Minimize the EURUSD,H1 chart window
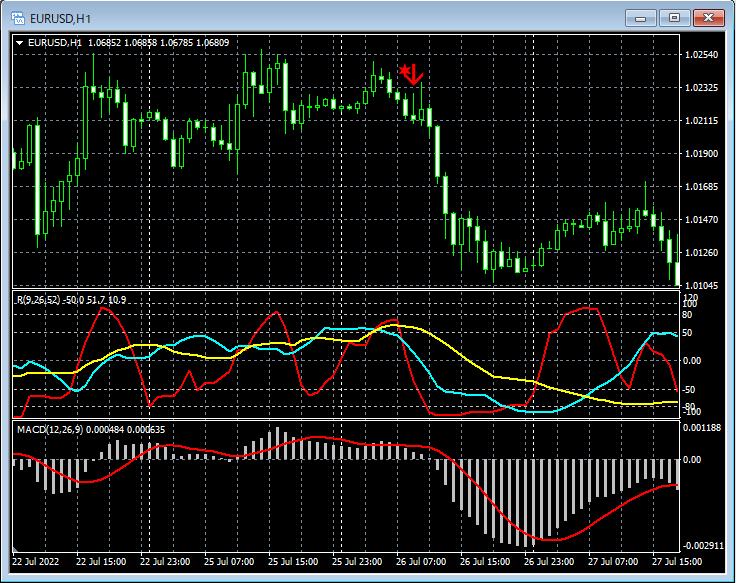Screen dimensions: 737x583 click(x=640, y=18)
